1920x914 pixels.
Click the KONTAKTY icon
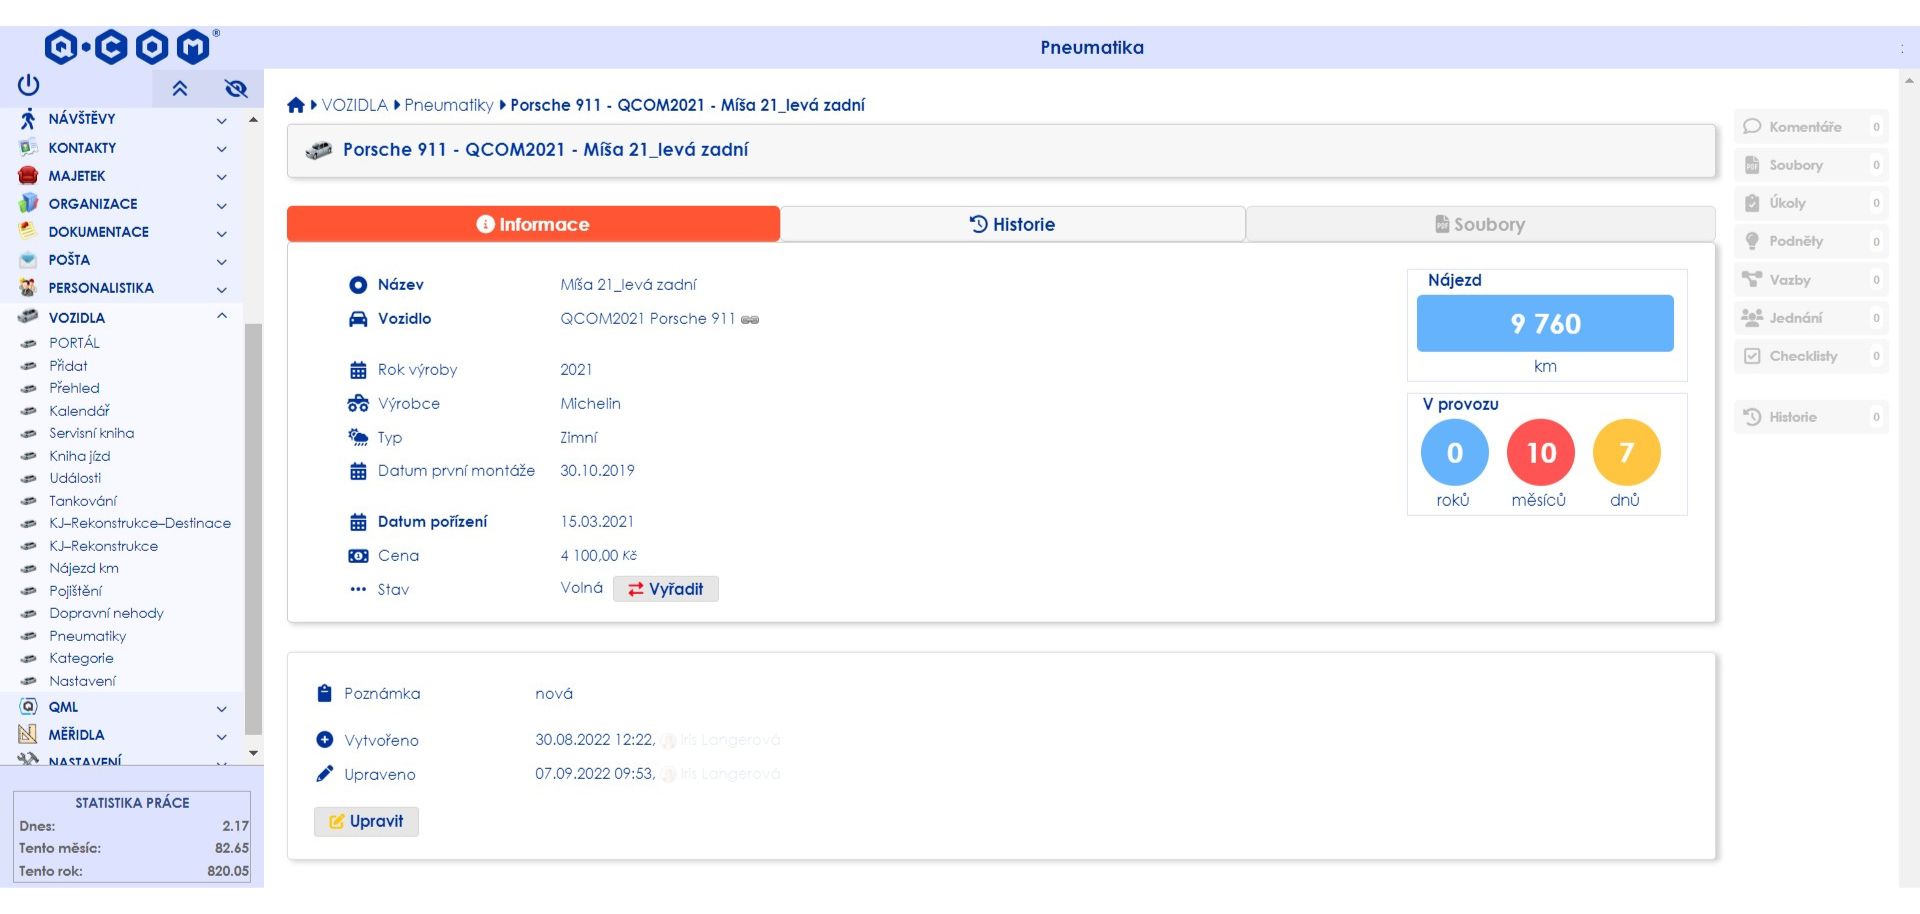[28, 148]
